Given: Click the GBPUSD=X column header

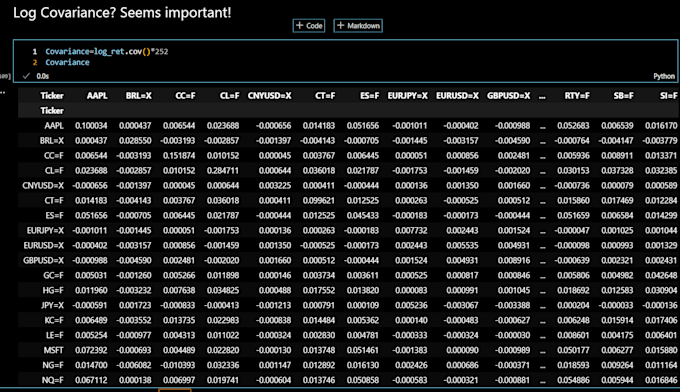Looking at the screenshot, I should click(x=508, y=96).
